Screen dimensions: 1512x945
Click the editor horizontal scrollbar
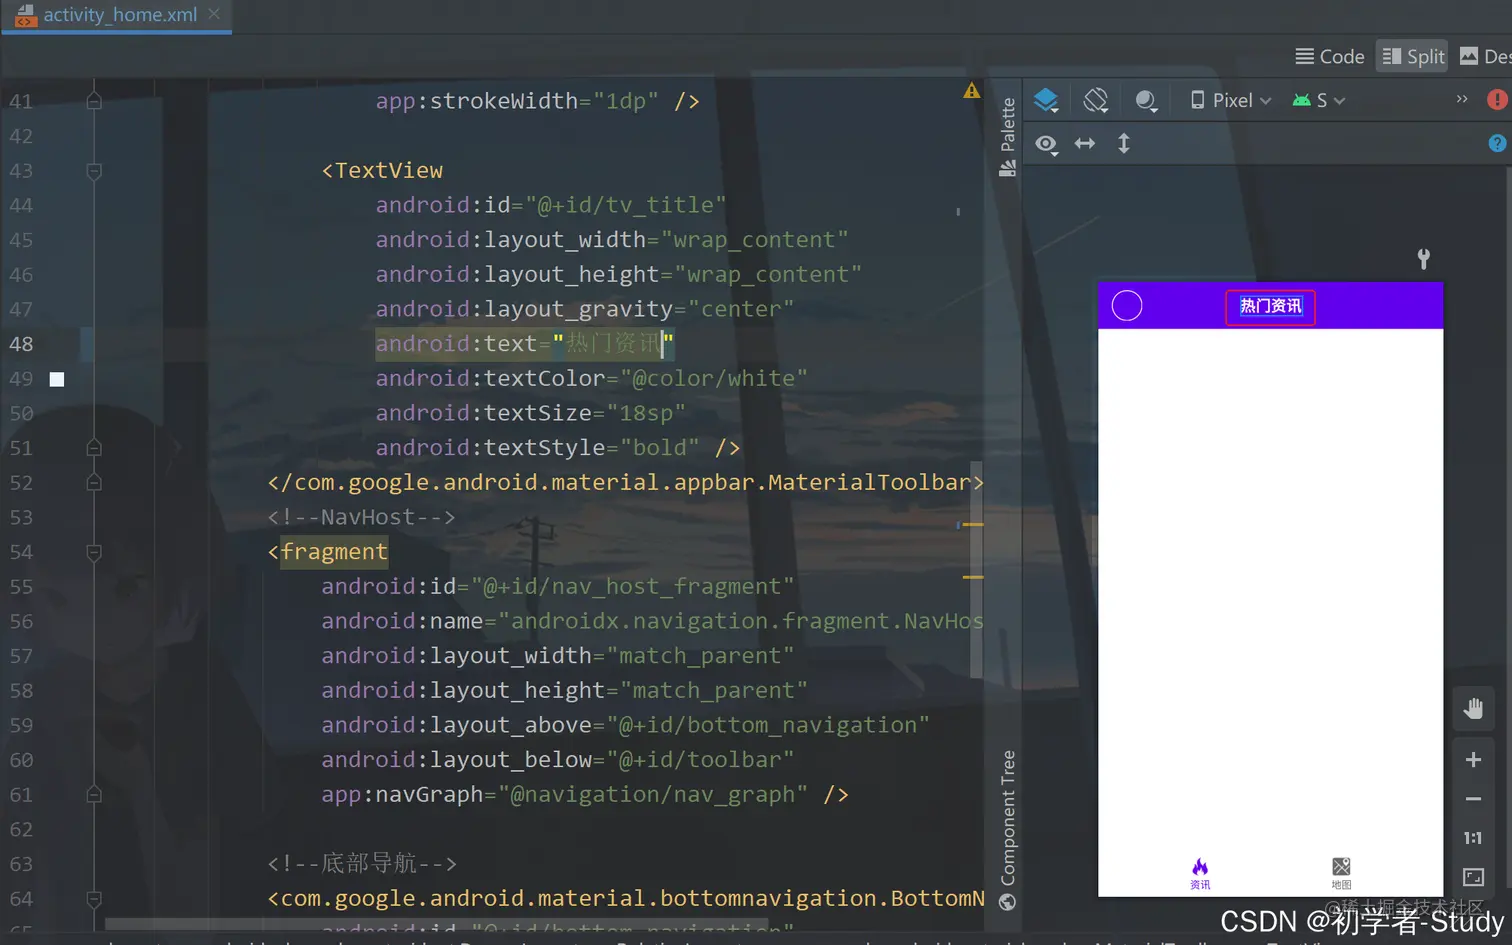[437, 923]
